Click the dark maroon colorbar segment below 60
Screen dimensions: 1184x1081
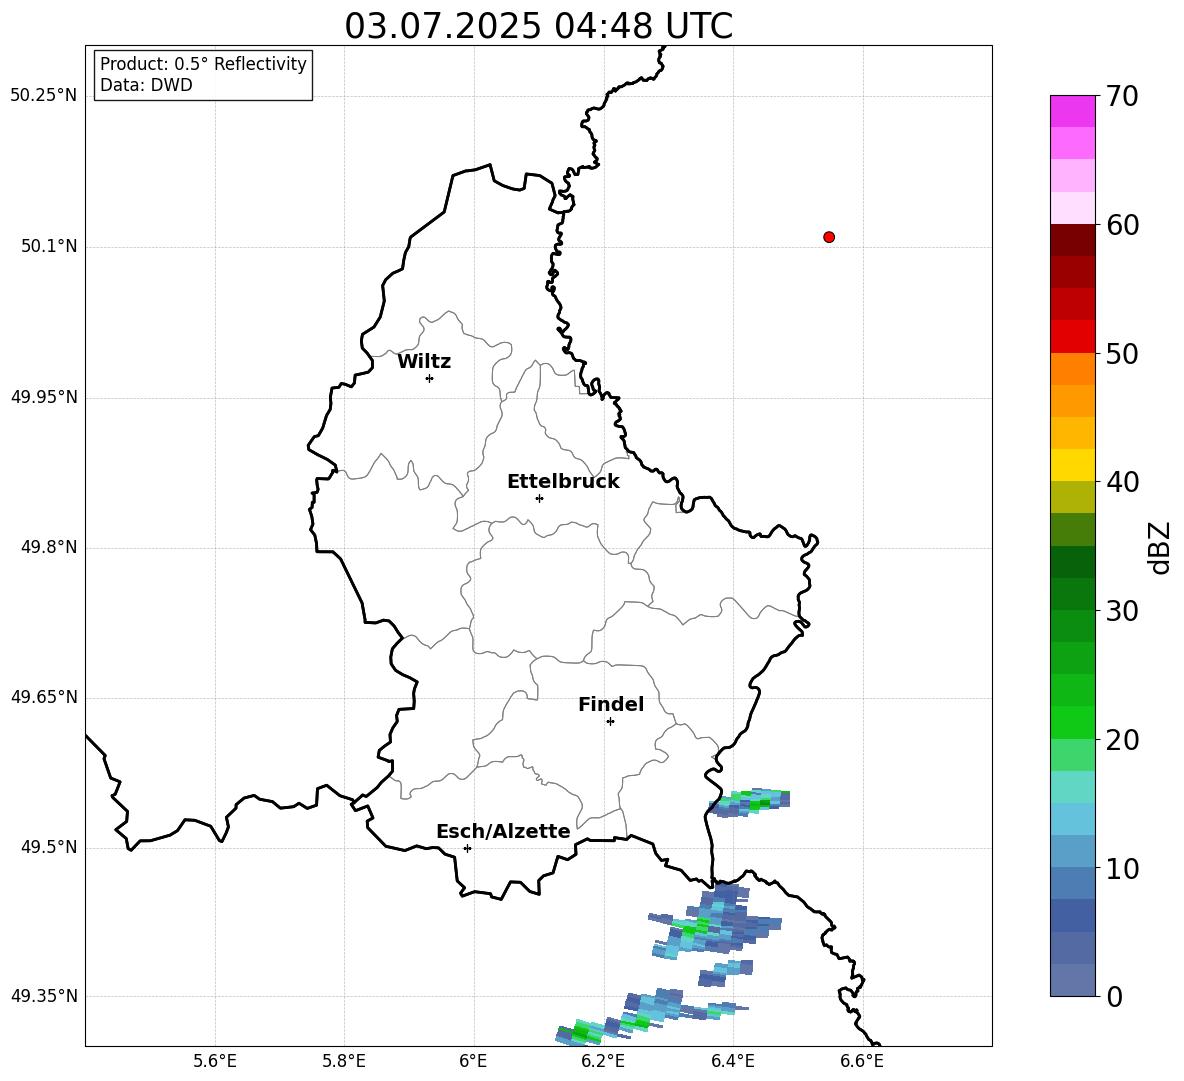click(1072, 240)
